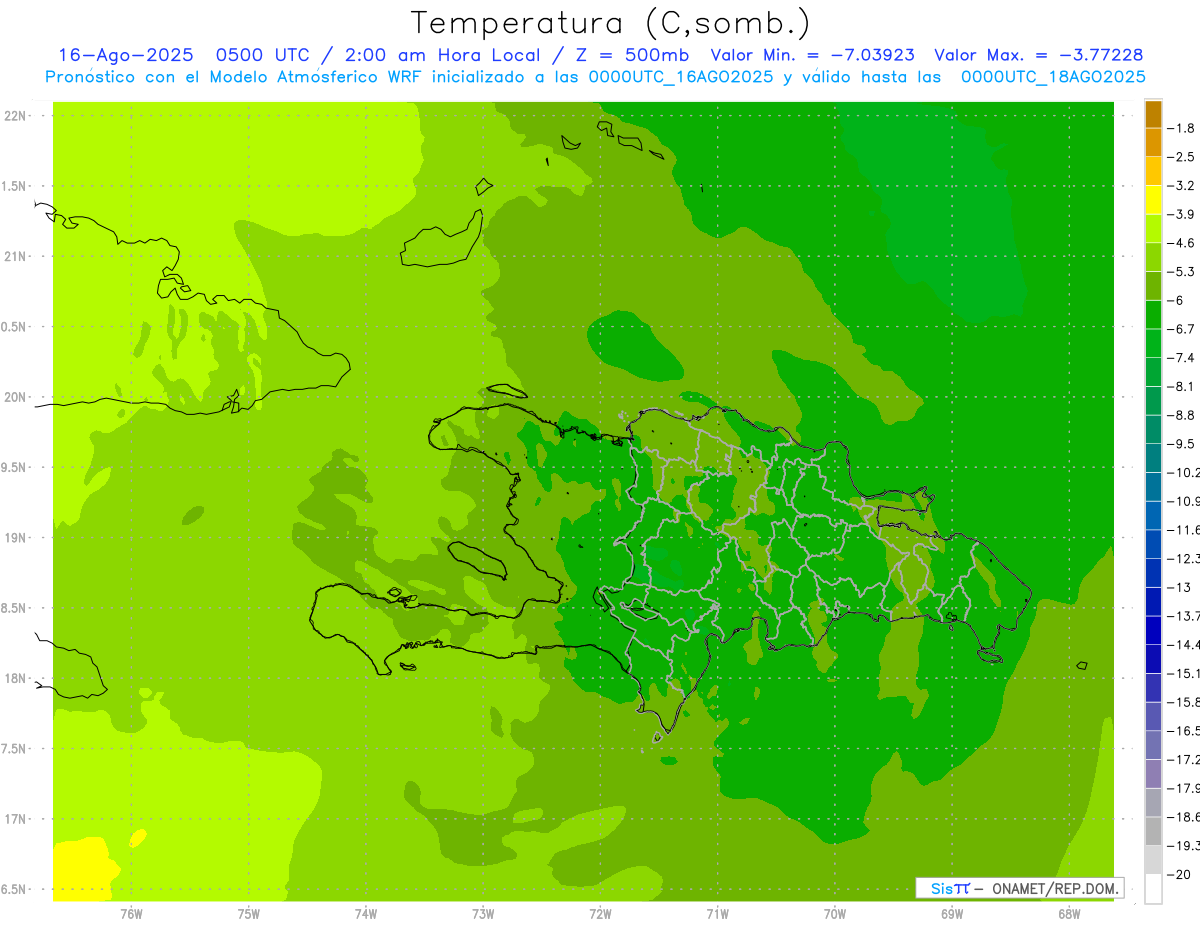Click the '74W' longitude label

point(366,915)
